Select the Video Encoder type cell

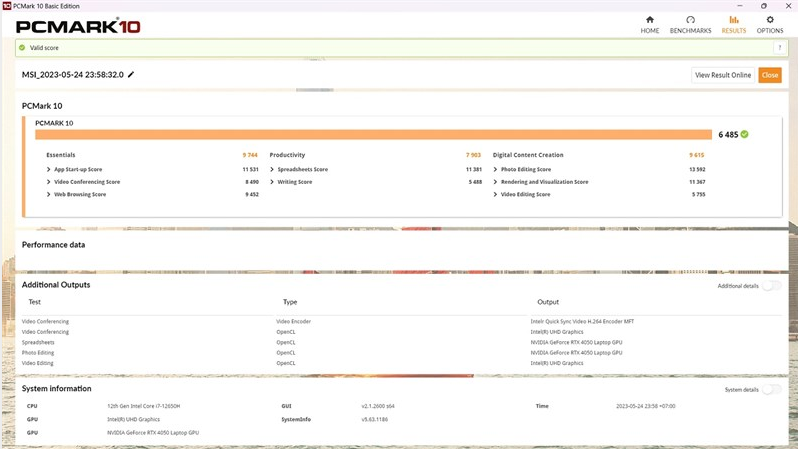tap(294, 322)
